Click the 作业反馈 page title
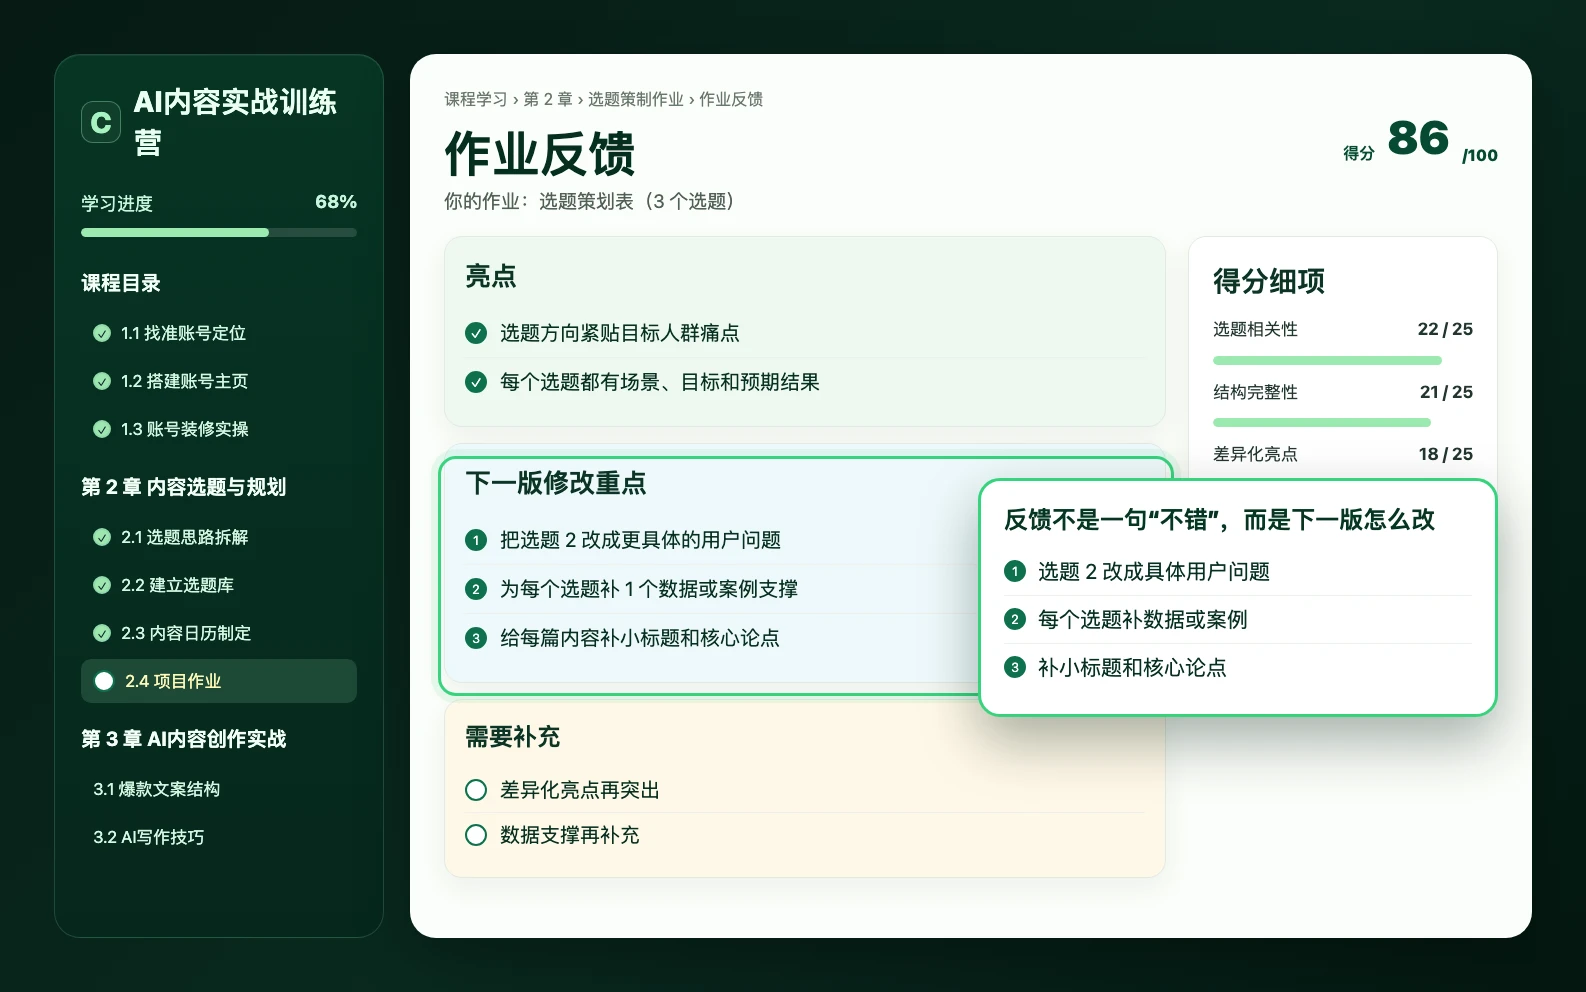The height and width of the screenshot is (992, 1586). pyautogui.click(x=540, y=154)
